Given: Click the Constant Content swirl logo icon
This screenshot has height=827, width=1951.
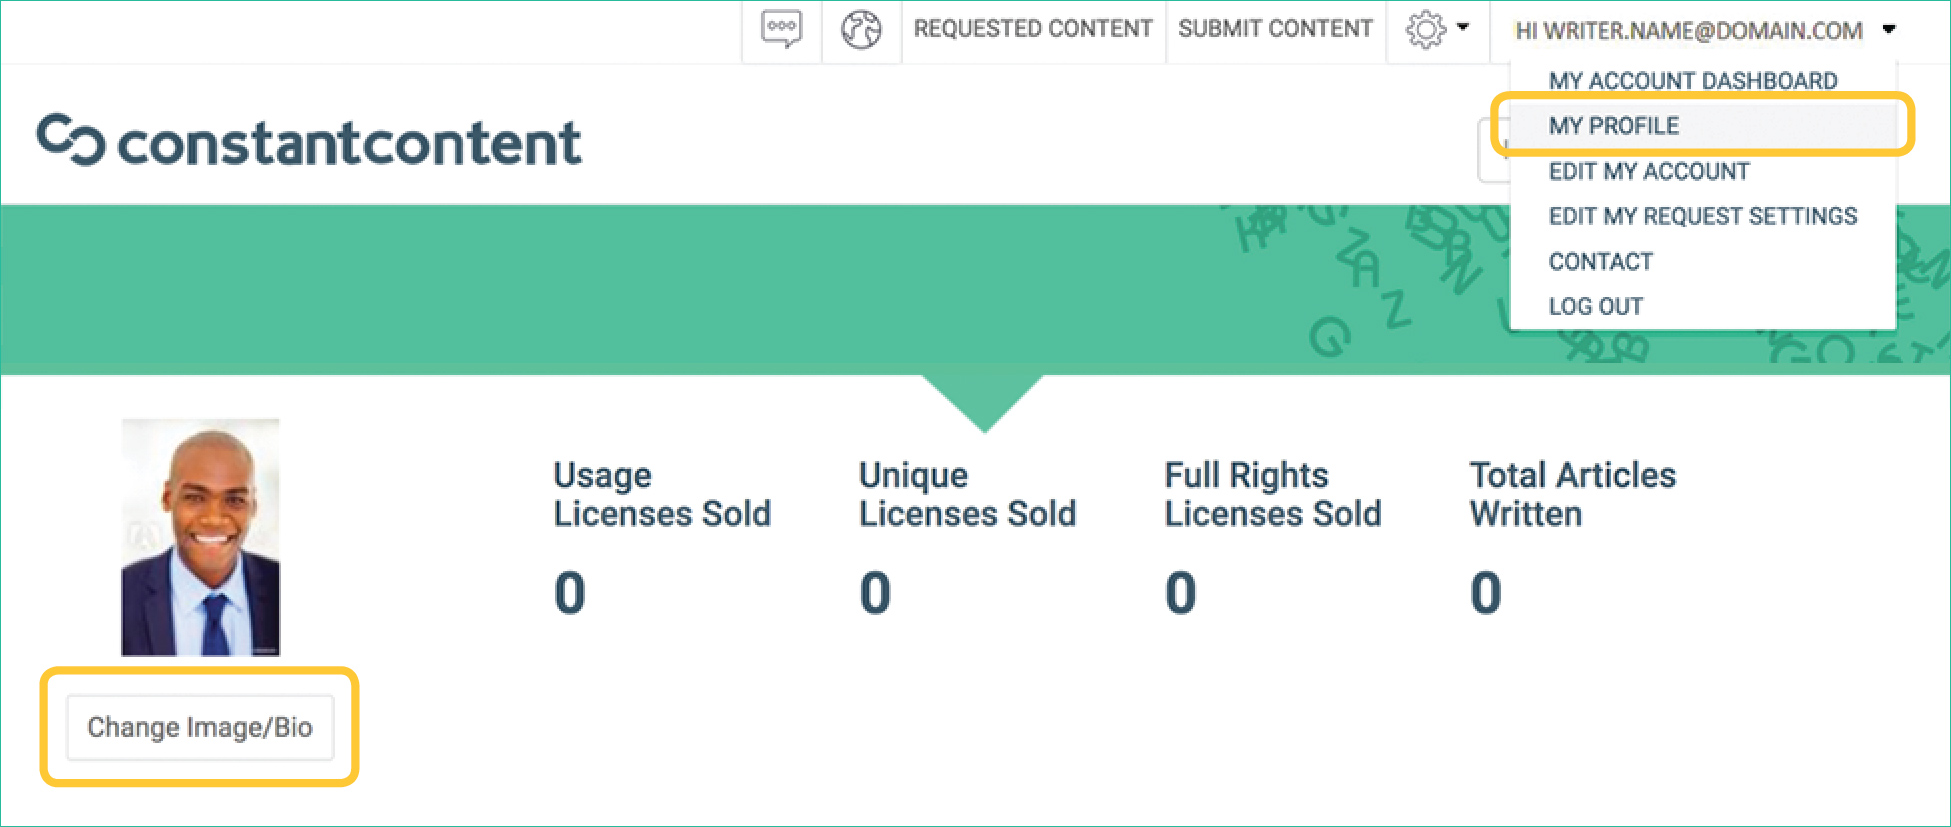Looking at the screenshot, I should (x=71, y=140).
